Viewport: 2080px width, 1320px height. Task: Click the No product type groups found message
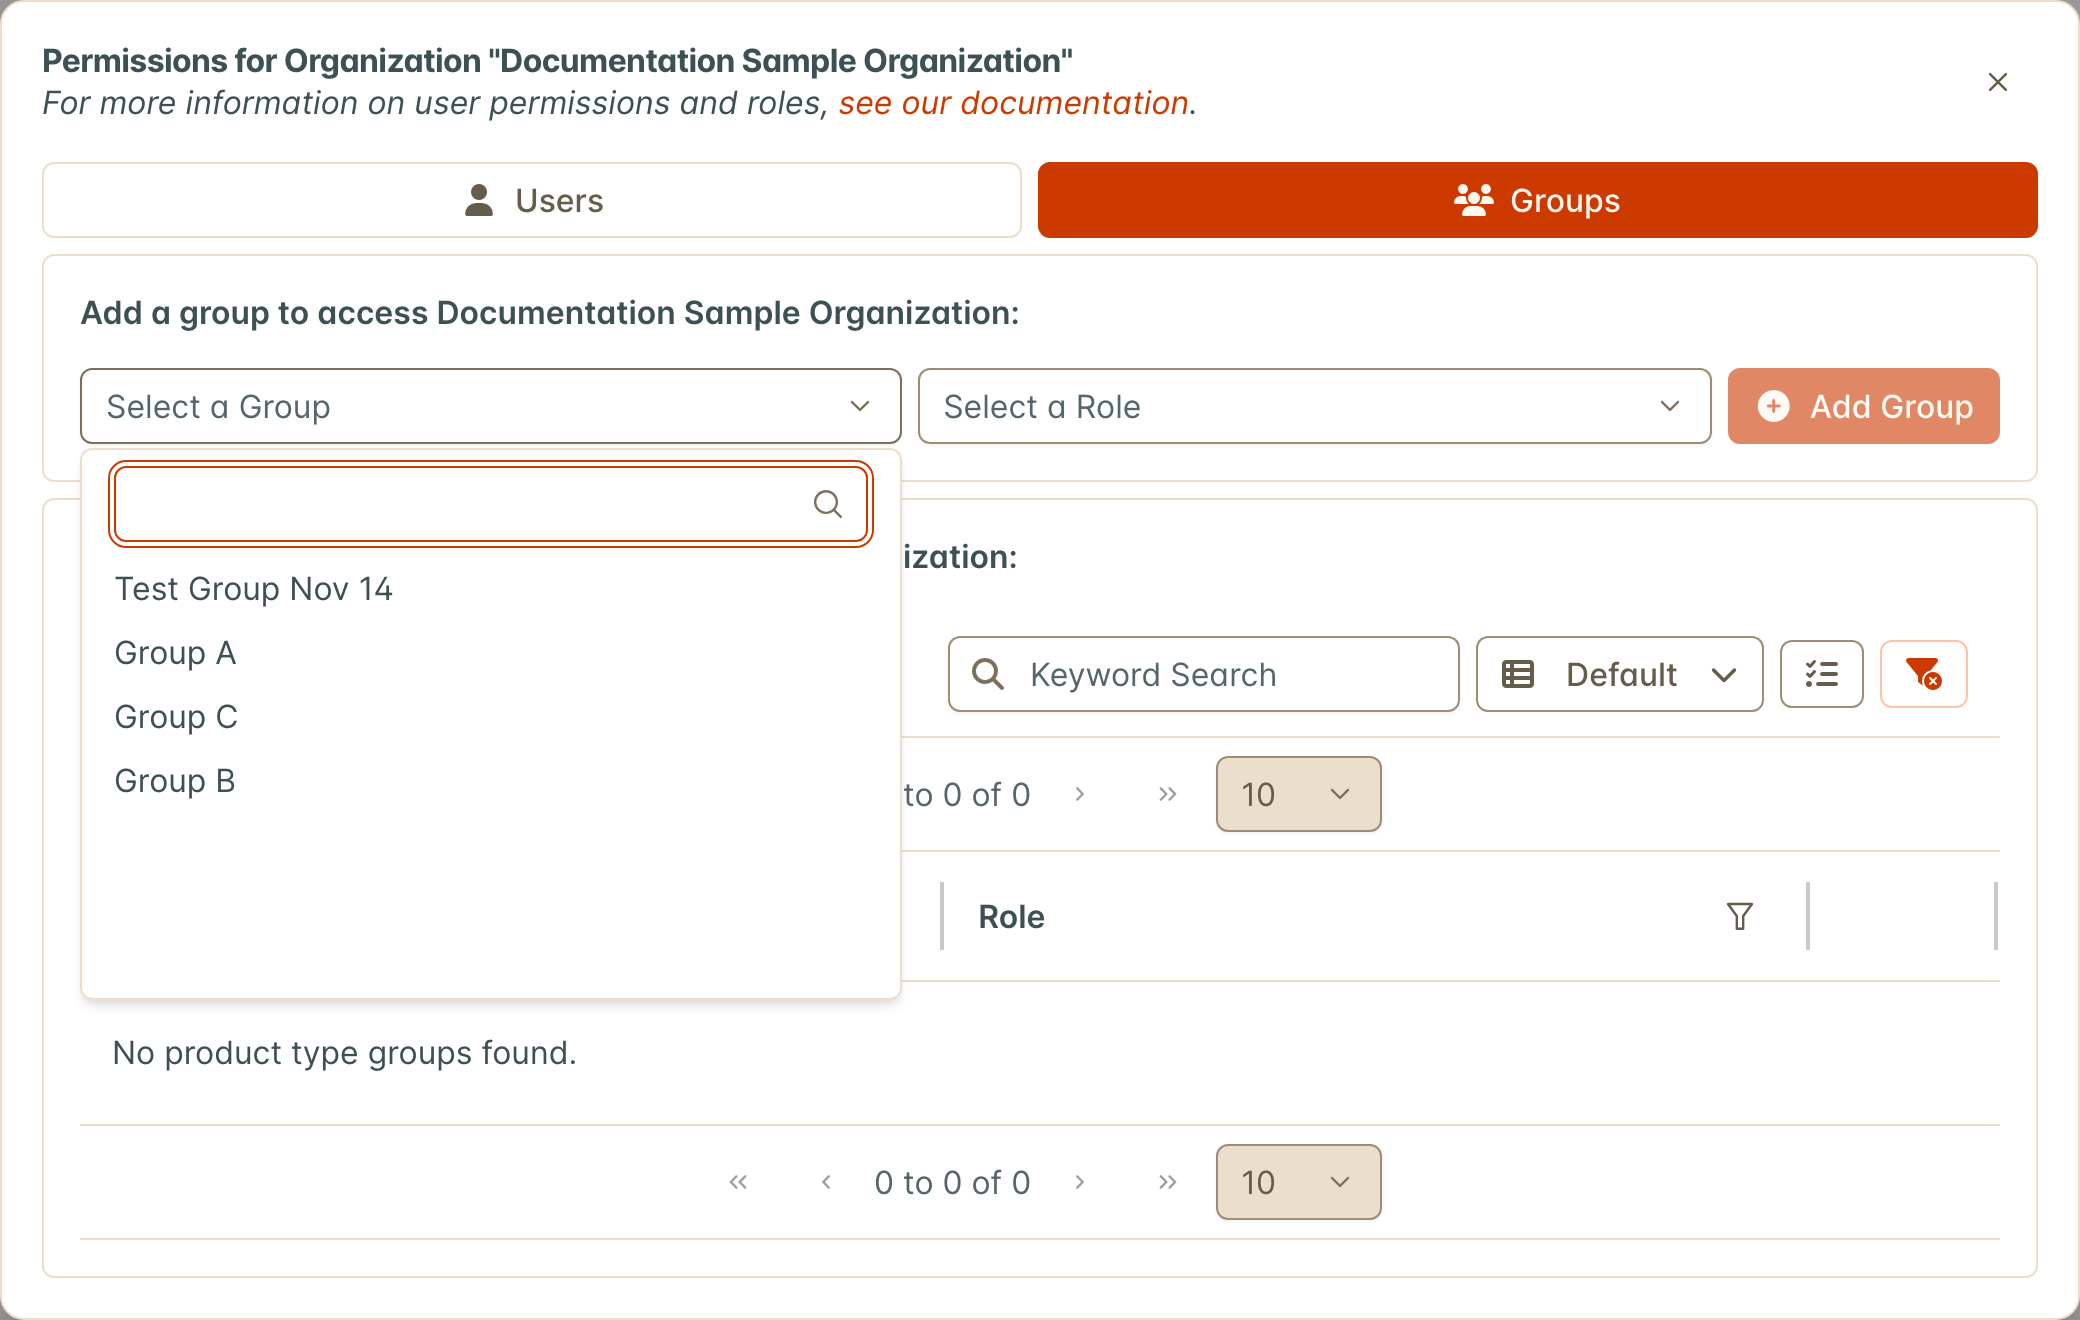[x=344, y=1053]
